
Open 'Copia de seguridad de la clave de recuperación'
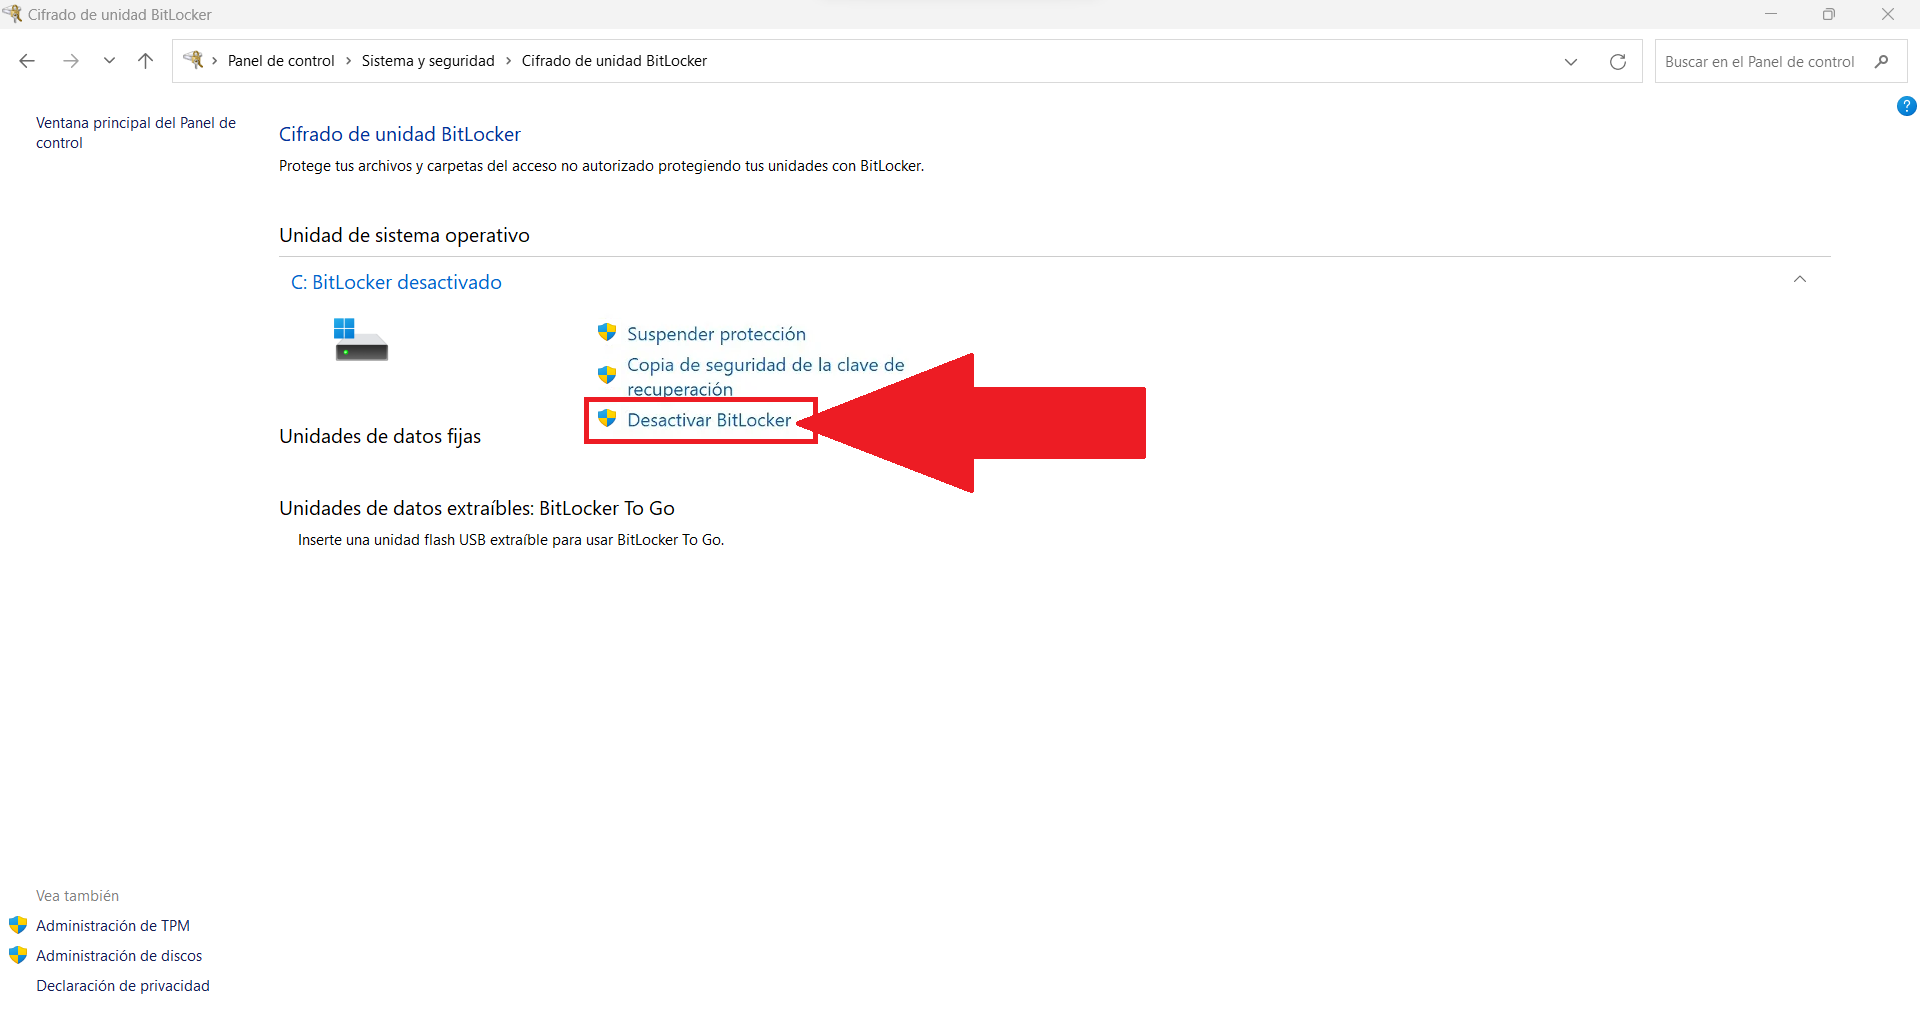tap(766, 377)
